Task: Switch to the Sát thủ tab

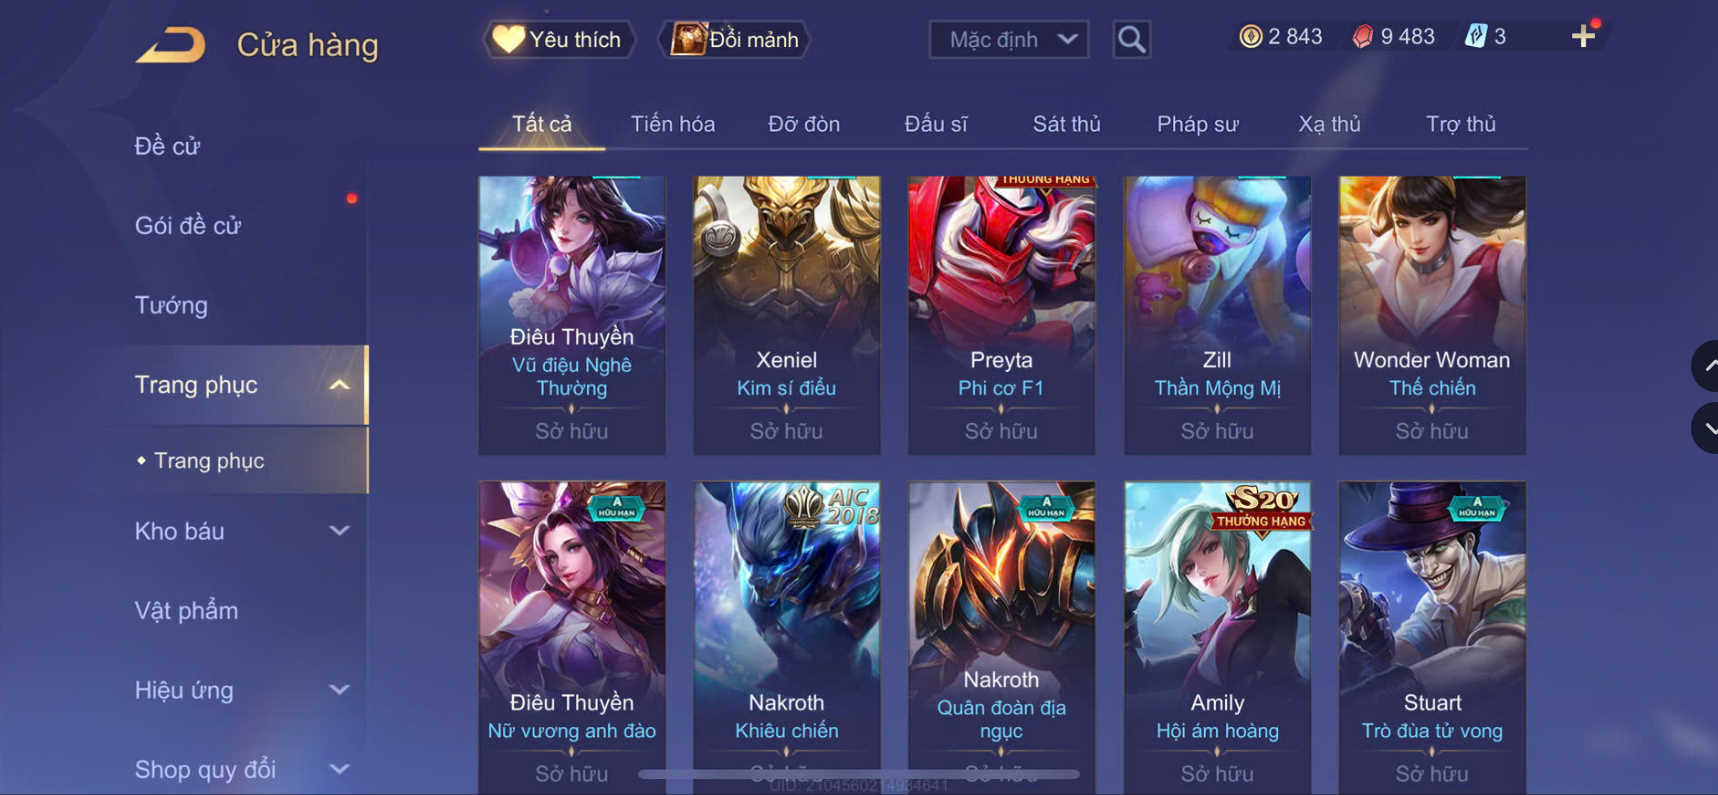Action: coord(1066,124)
